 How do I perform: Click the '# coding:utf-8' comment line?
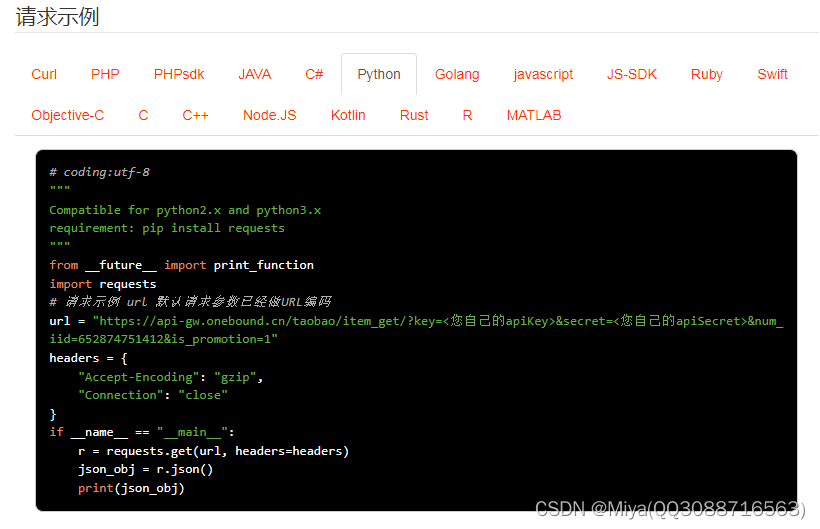[99, 172]
